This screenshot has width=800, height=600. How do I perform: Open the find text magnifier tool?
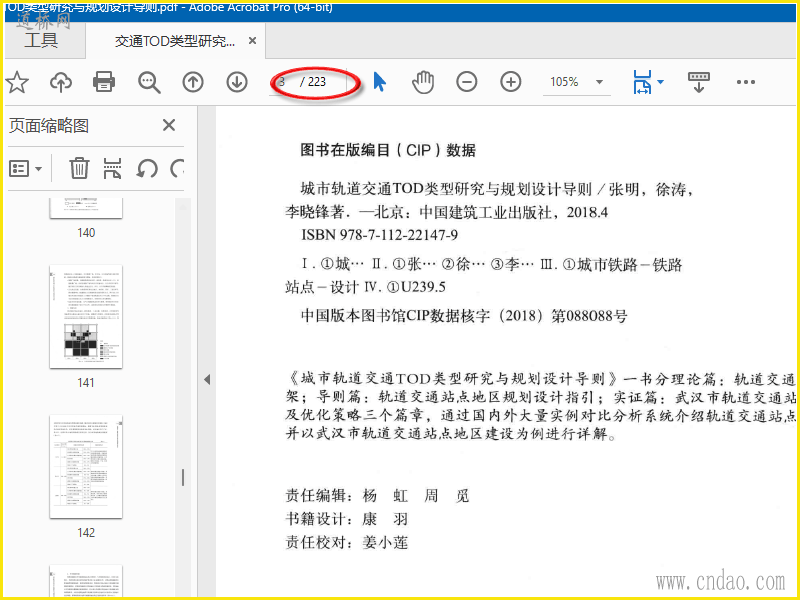149,82
